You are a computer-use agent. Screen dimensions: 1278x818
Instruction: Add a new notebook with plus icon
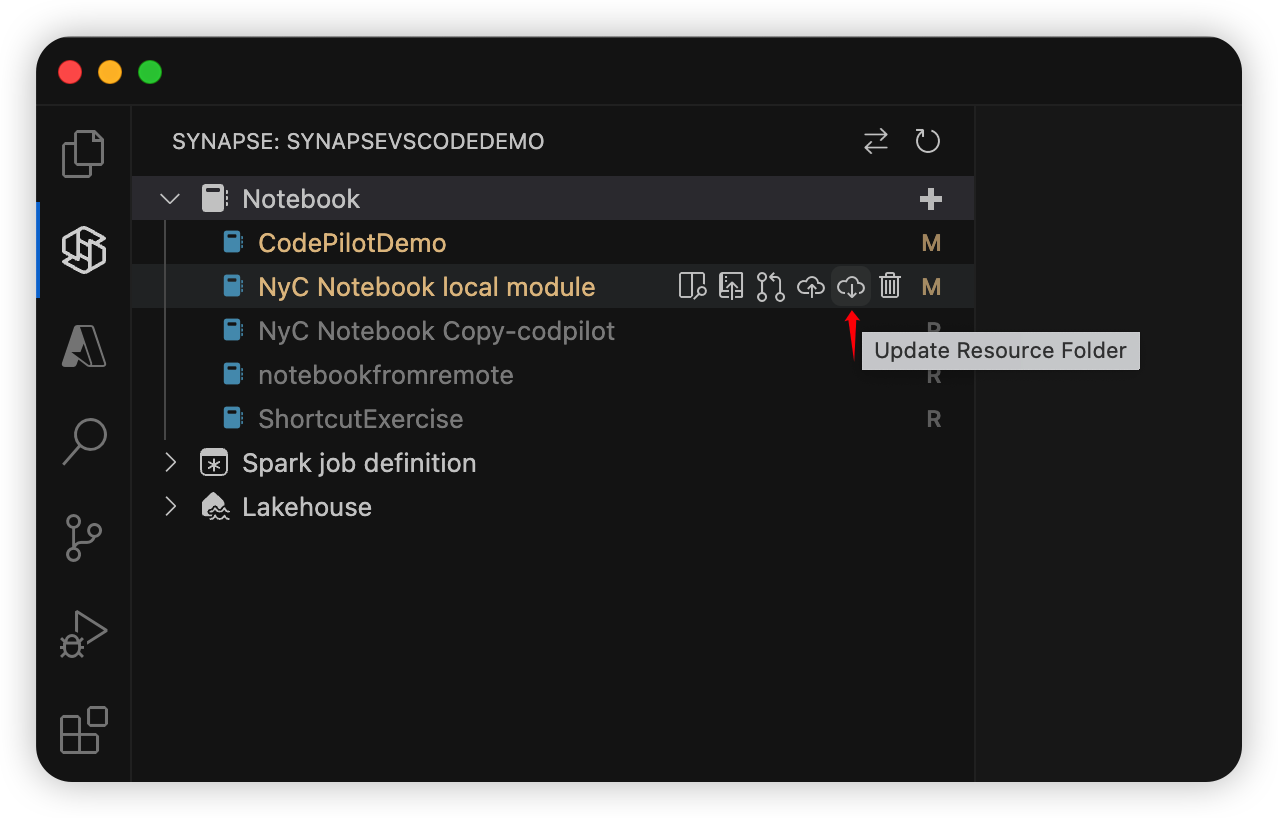point(931,199)
